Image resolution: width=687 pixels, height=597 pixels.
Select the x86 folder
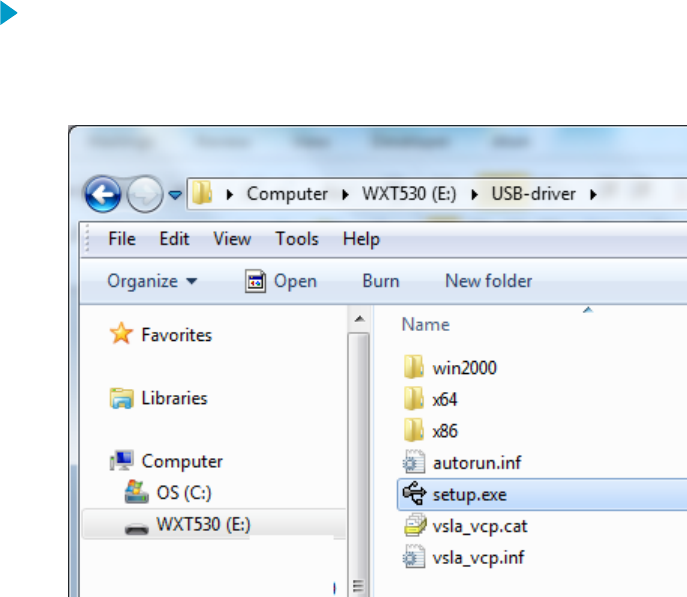tap(445, 431)
